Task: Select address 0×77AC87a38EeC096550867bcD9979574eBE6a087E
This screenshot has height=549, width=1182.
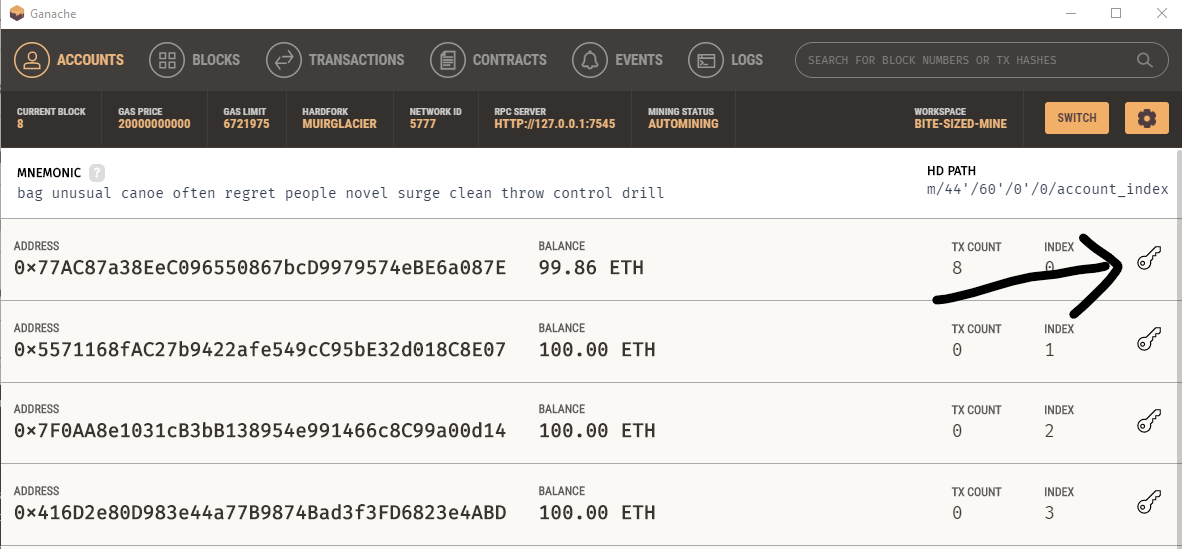Action: 260,268
